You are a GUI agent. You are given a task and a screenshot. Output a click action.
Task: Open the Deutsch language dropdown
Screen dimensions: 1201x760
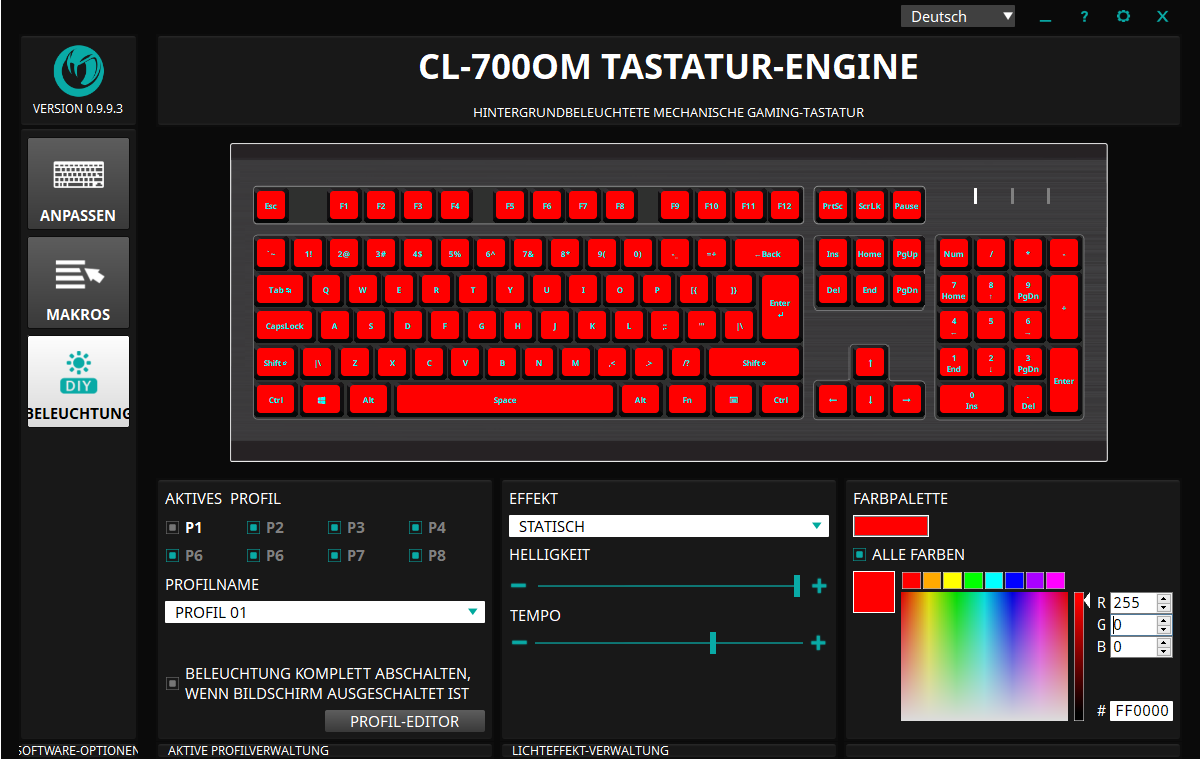coord(958,16)
